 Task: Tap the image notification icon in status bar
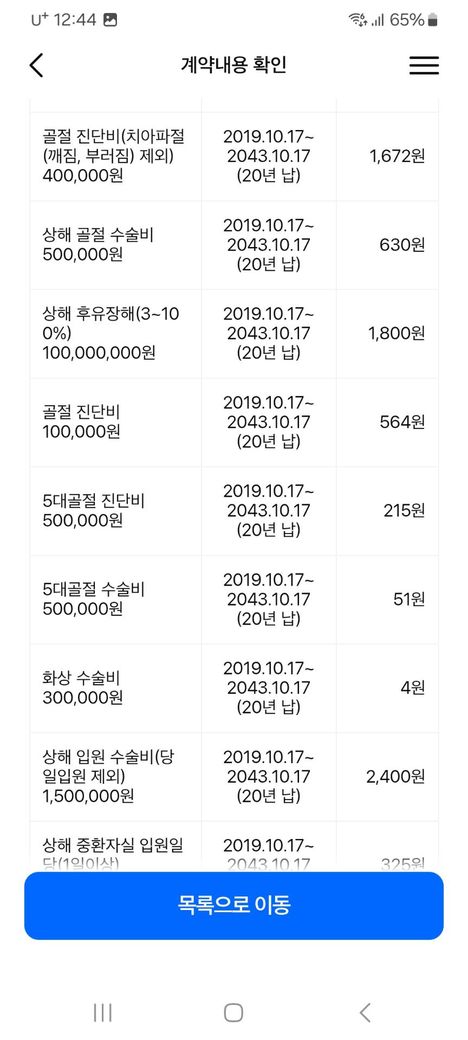(x=111, y=20)
